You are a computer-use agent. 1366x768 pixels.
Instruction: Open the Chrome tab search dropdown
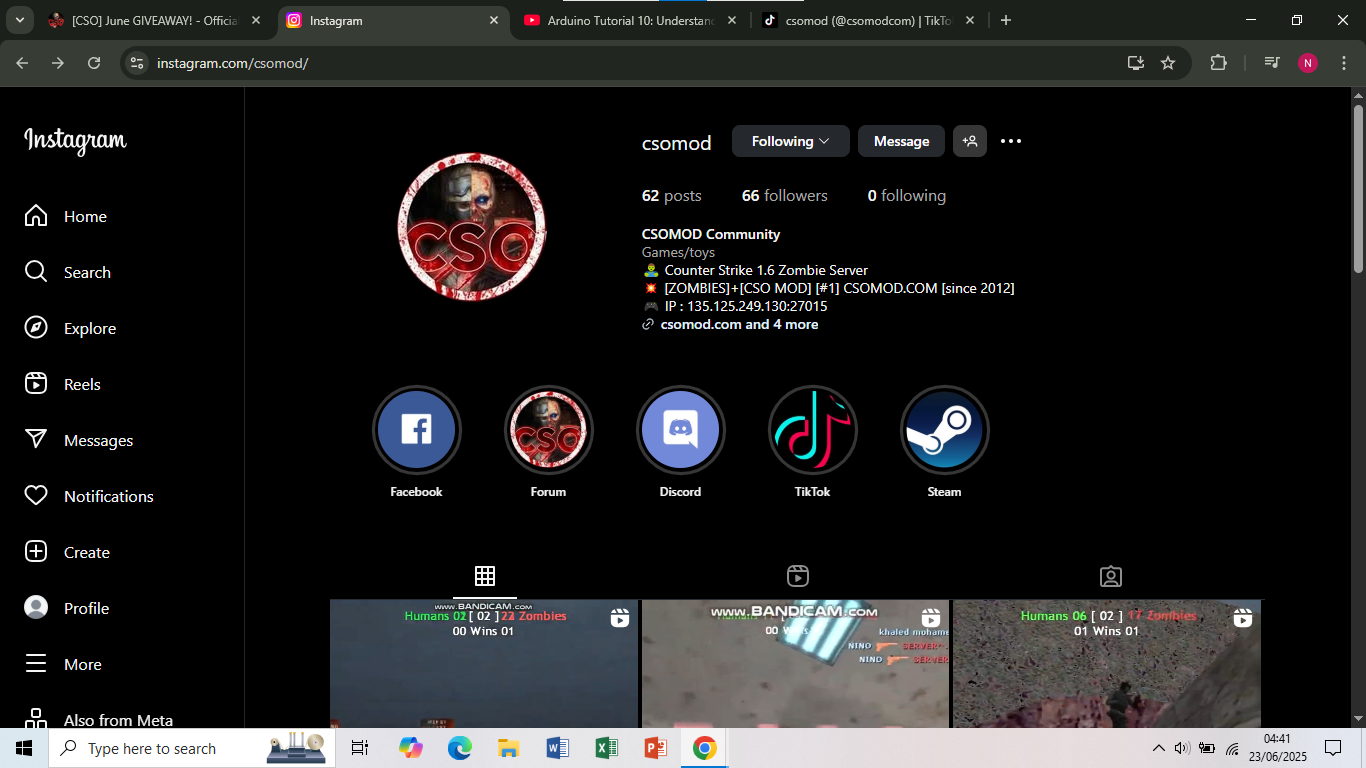point(19,20)
